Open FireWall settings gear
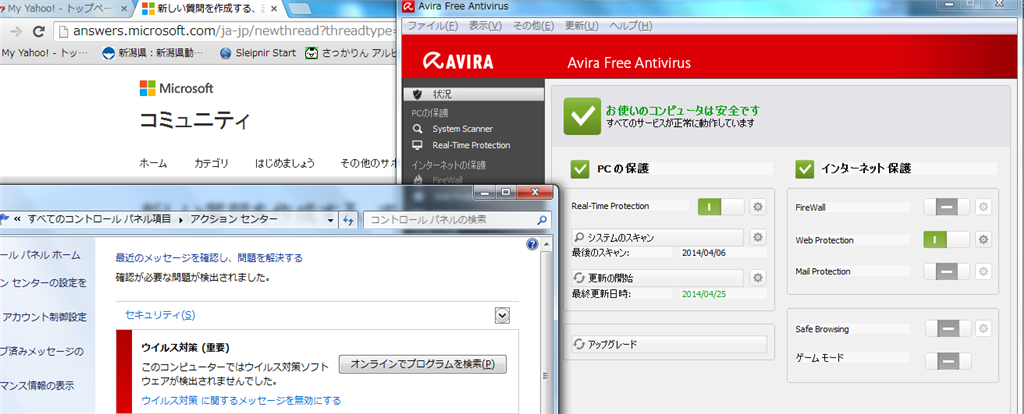Viewport: 1024px width, 414px height. click(984, 207)
